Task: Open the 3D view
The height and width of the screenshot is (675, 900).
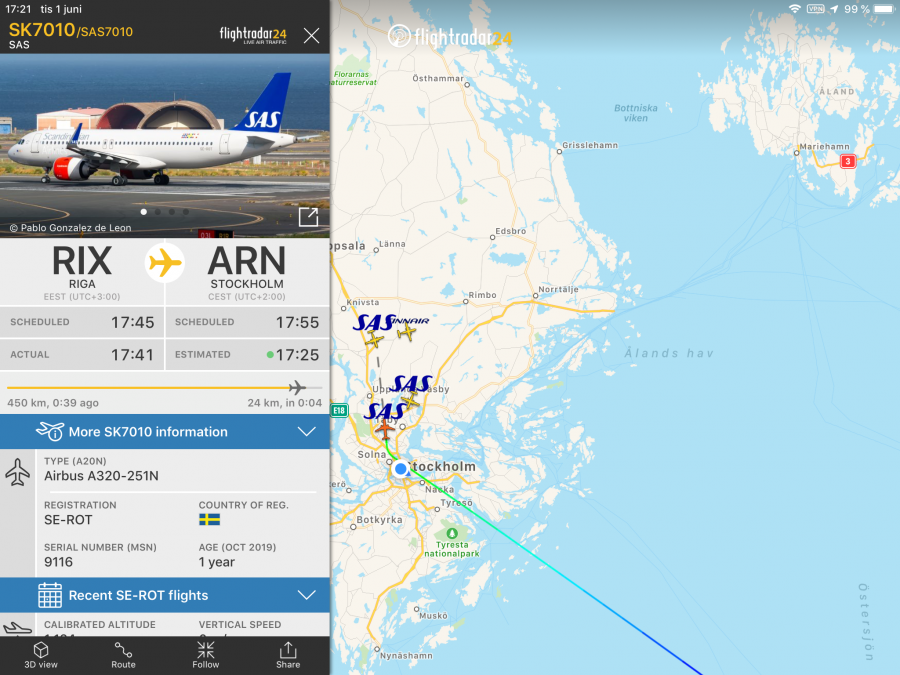Action: click(x=41, y=655)
